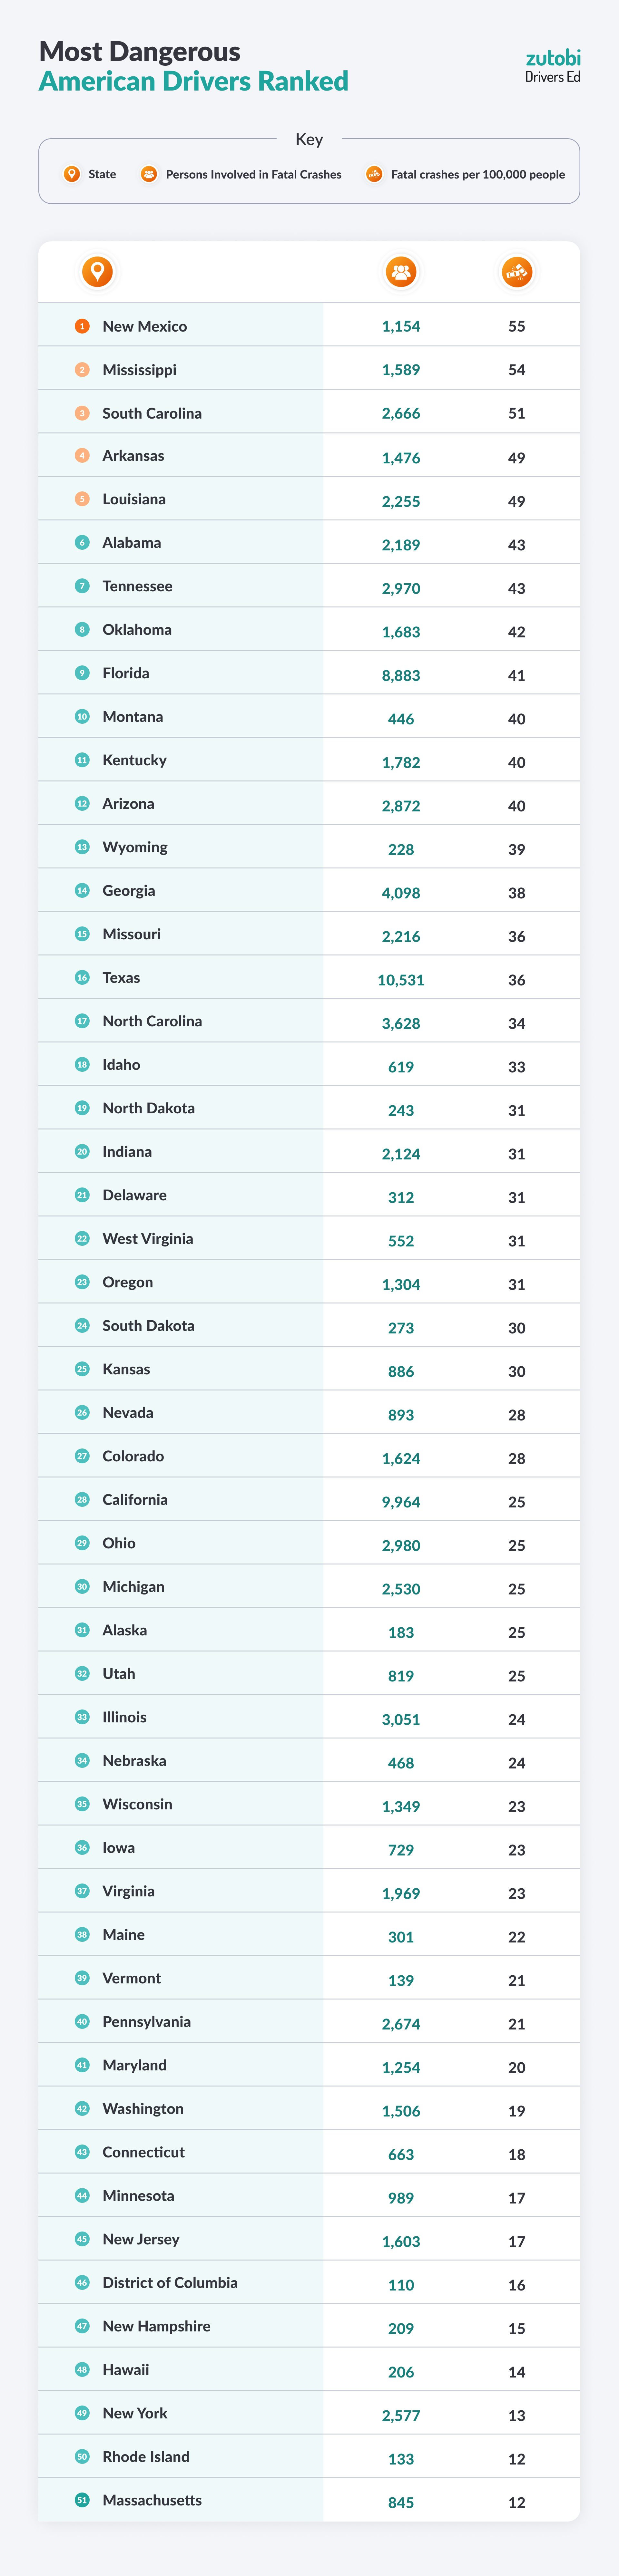The width and height of the screenshot is (619, 2576).
Task: Click the location pin icon in table header
Action: click(97, 271)
